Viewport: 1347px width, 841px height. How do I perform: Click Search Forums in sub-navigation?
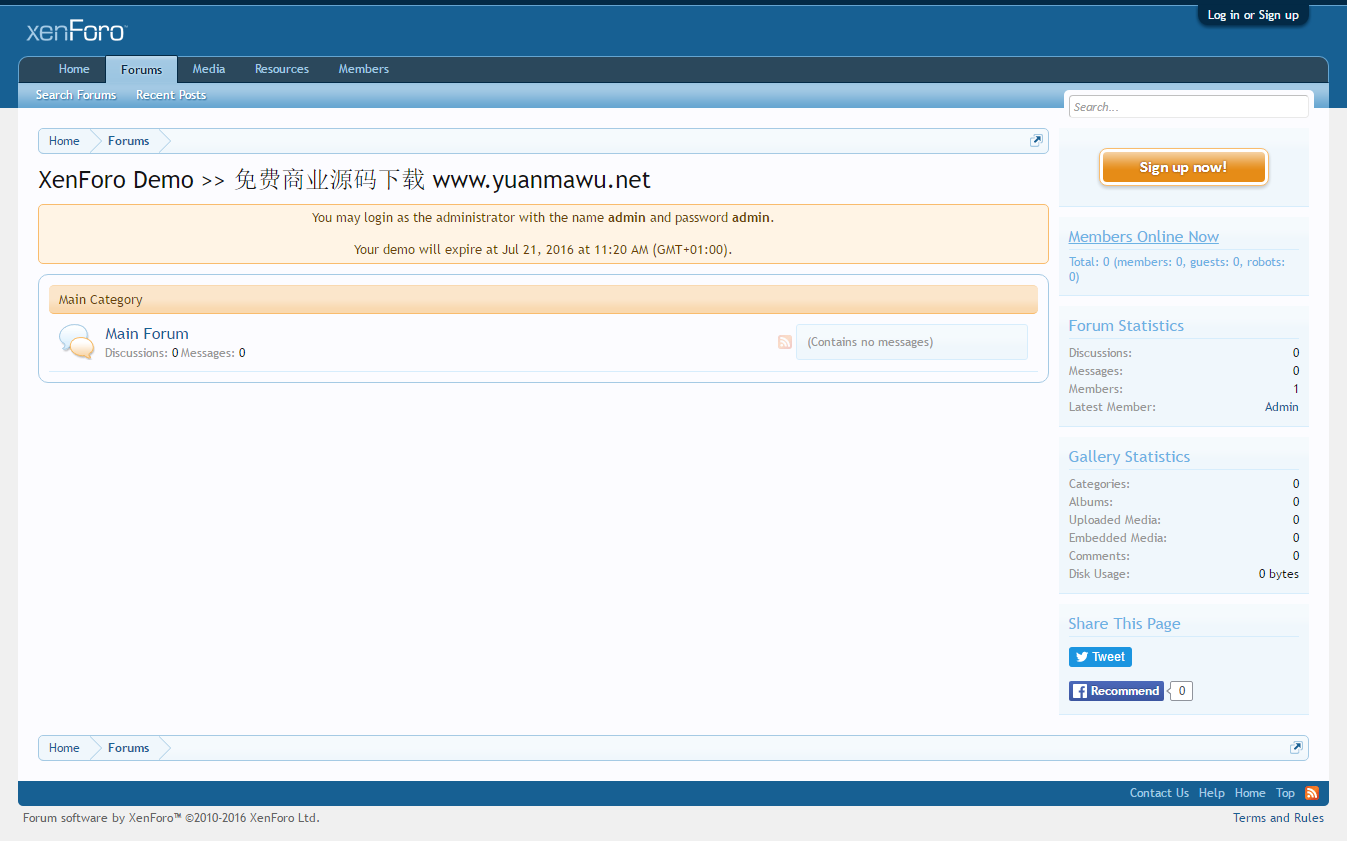pos(76,95)
